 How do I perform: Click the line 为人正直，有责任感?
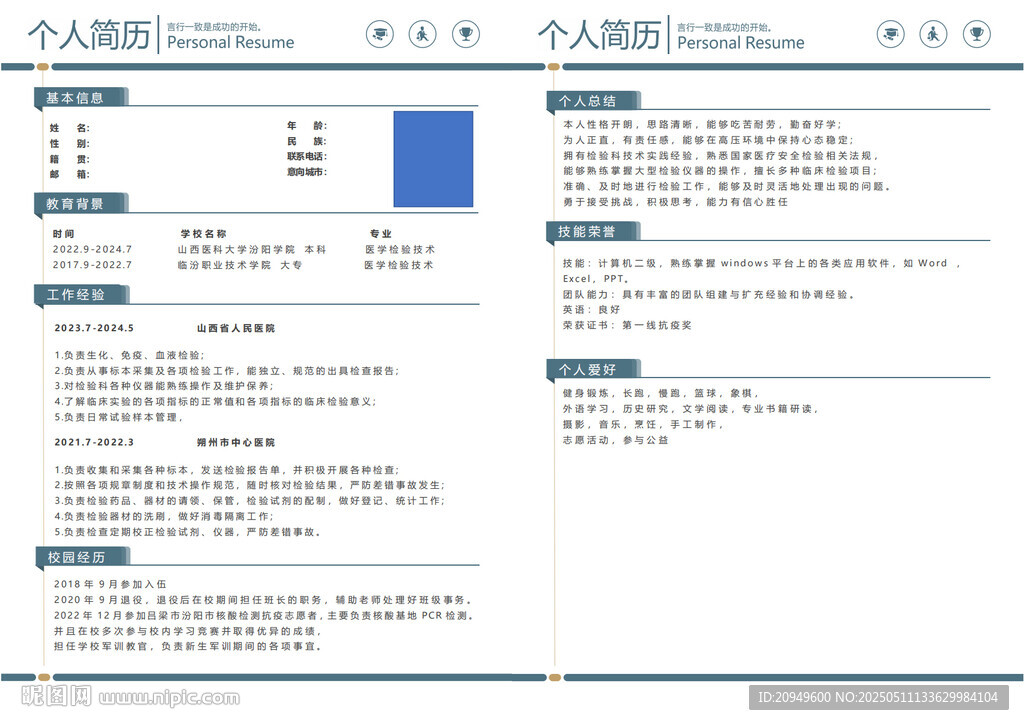[x=709, y=140]
